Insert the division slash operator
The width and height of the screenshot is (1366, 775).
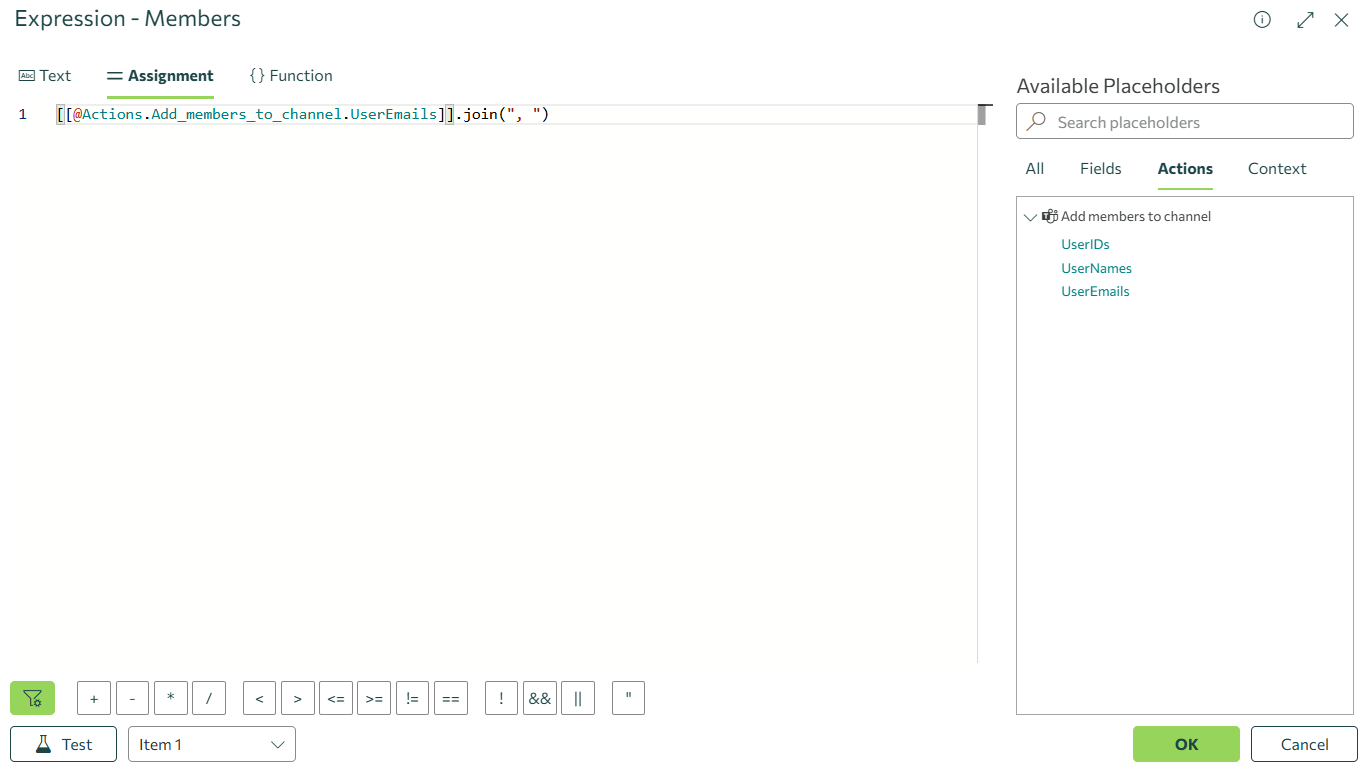209,698
